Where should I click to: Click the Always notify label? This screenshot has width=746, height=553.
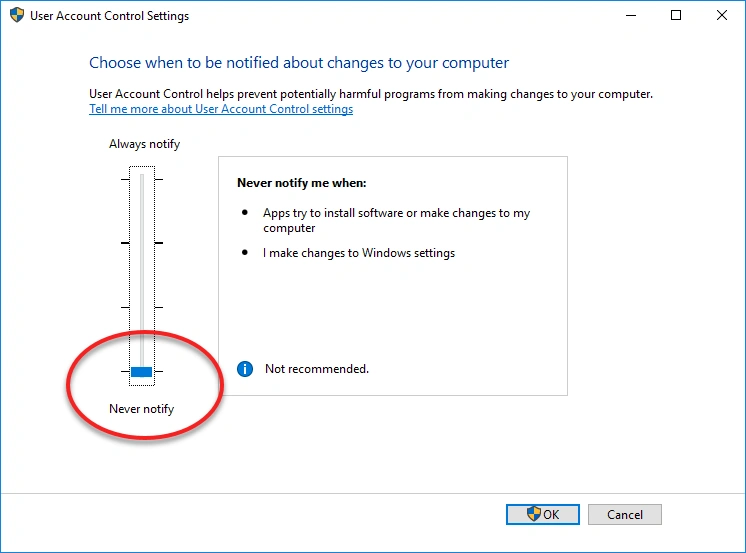[x=144, y=144]
